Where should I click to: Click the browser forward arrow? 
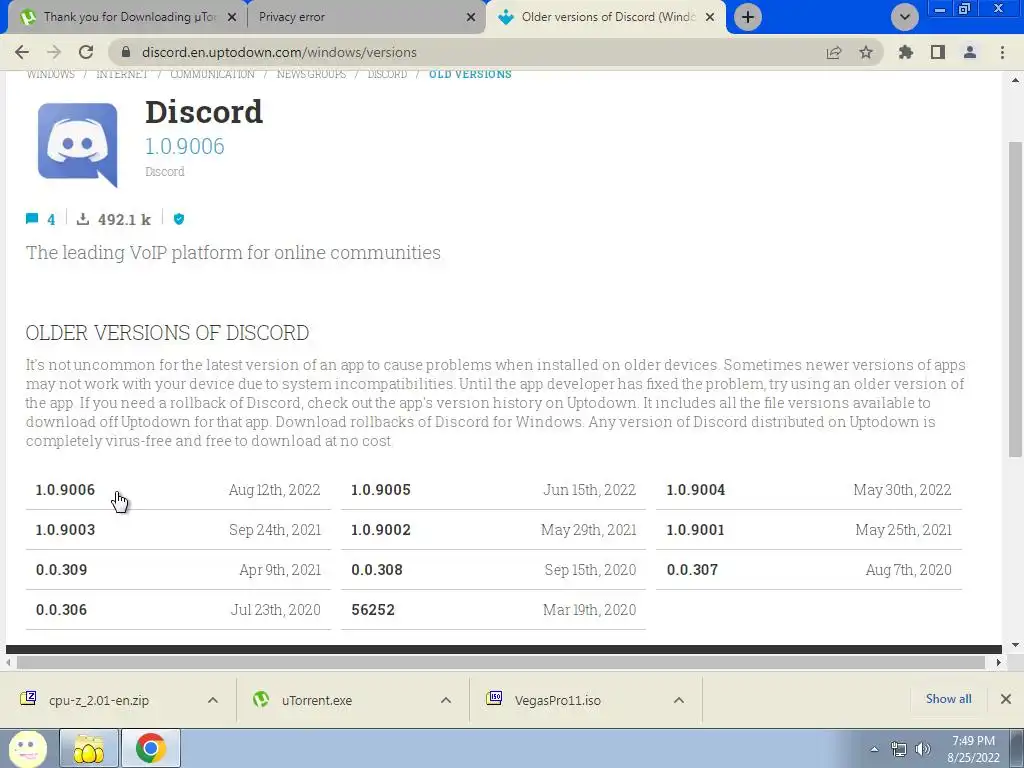point(54,52)
